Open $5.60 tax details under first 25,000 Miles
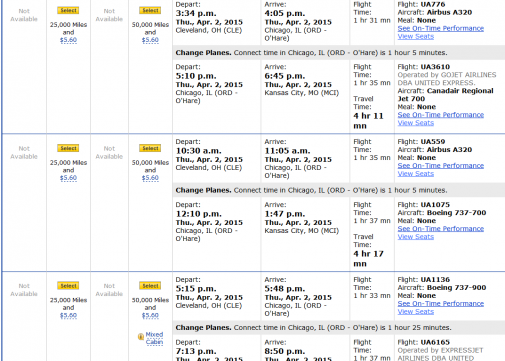Image resolution: width=505 pixels, height=361 pixels. pos(68,40)
